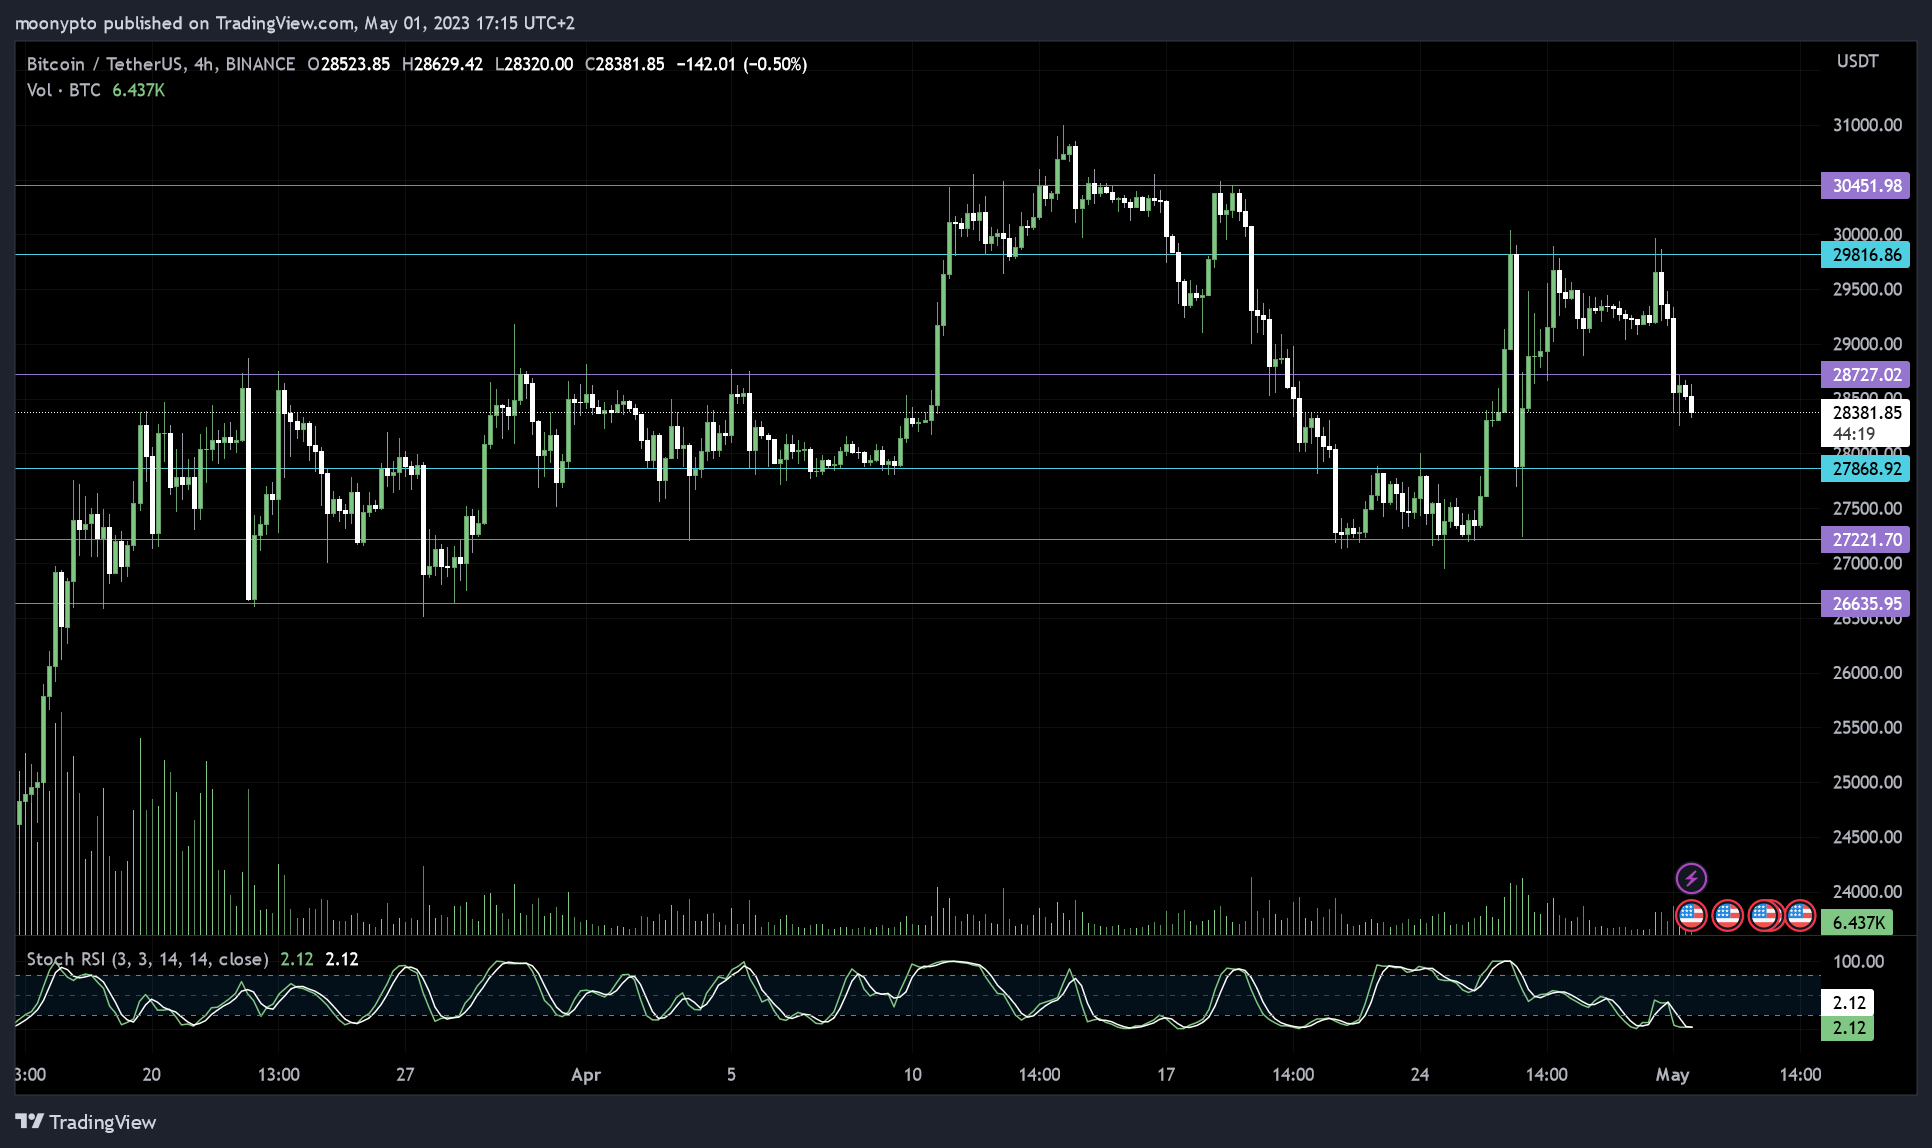Click the 26000.00 price axis label
1932x1148 pixels.
point(1867,672)
